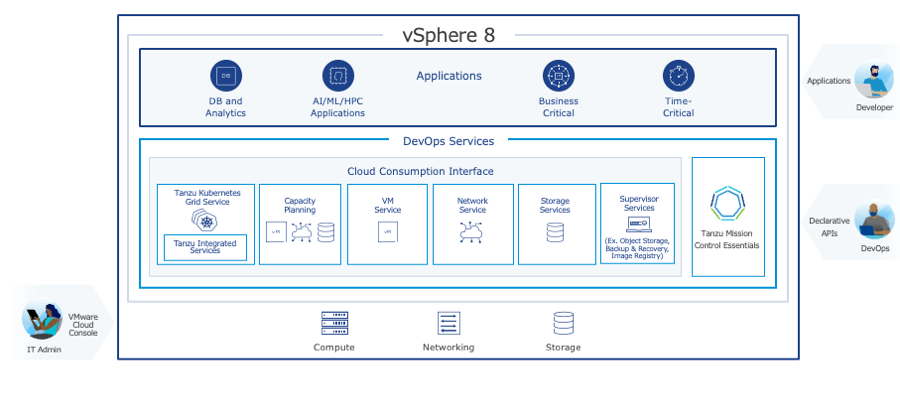The width and height of the screenshot is (900, 414).
Task: Click the IT Admin label
Action: point(44,349)
